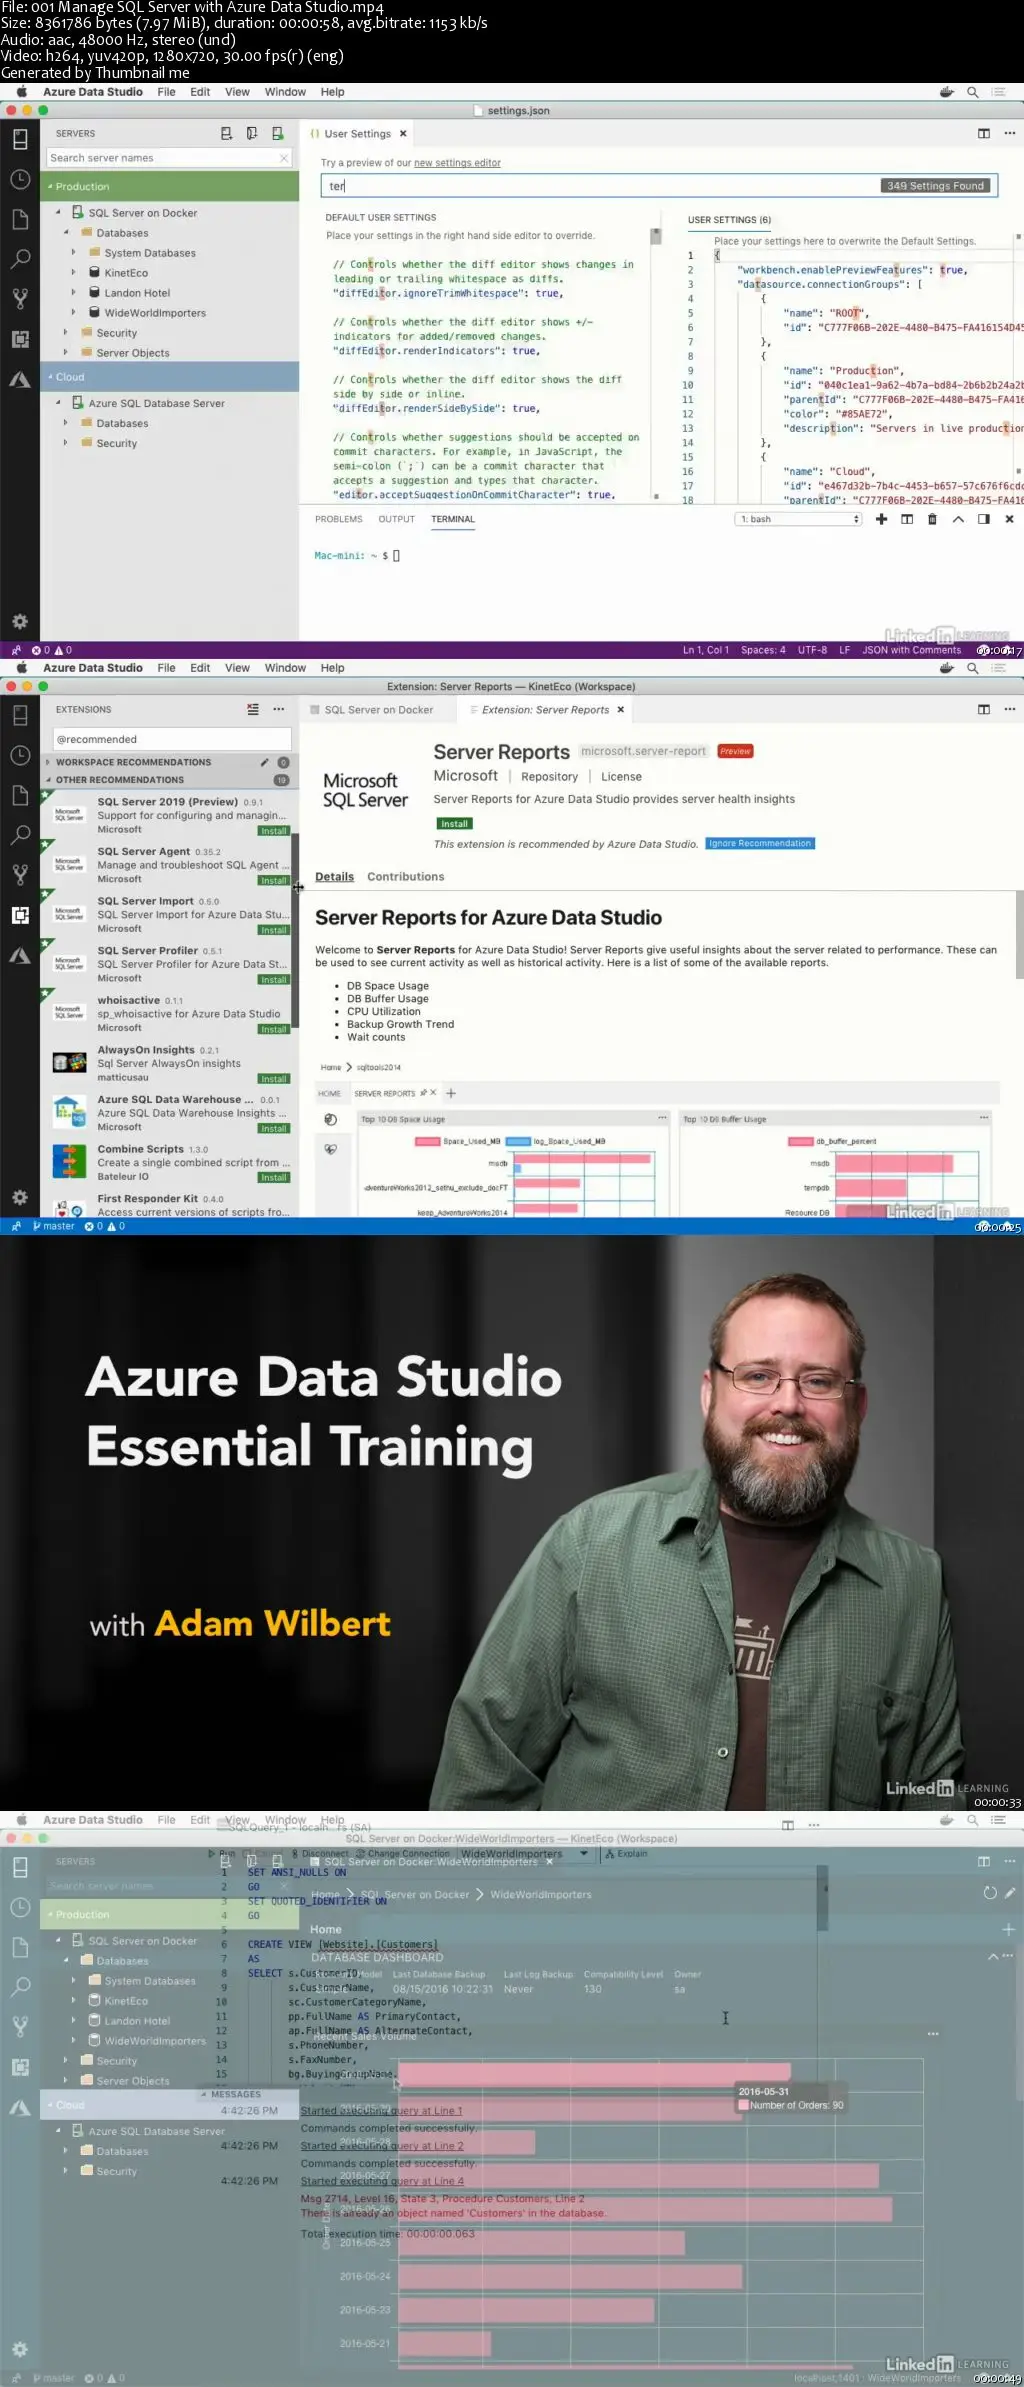Expand Landon Hotel database node

tap(74, 292)
